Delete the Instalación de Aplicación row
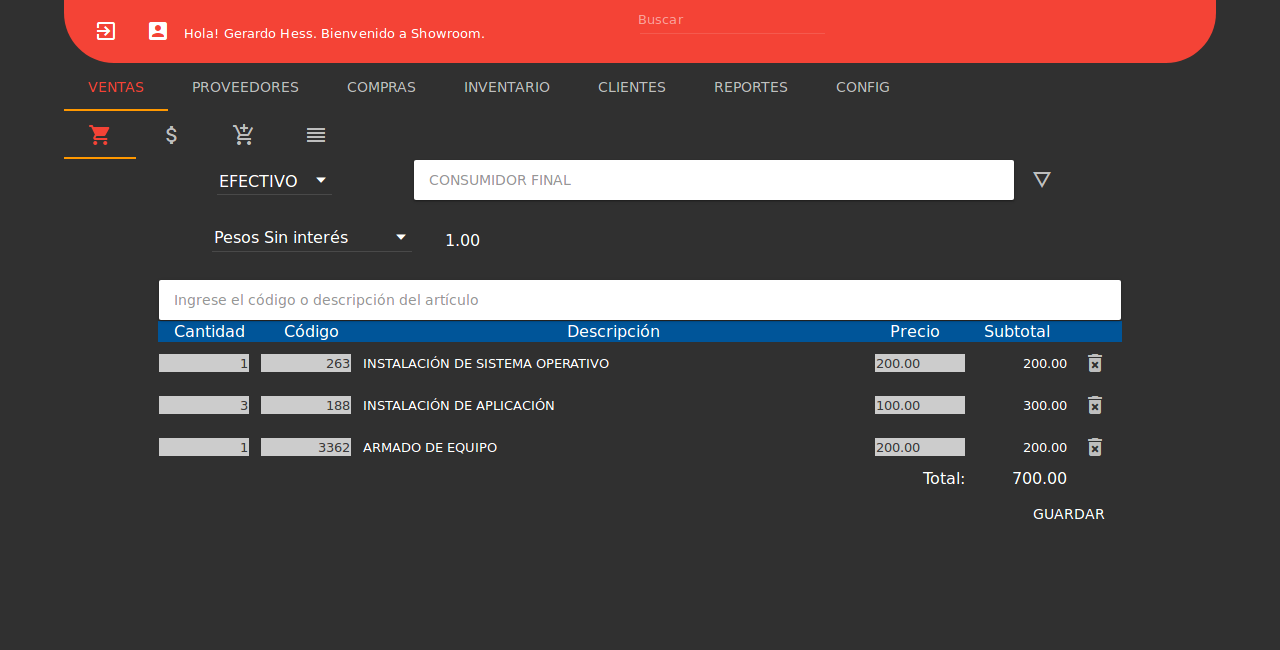Image resolution: width=1280 pixels, height=650 pixels. 1095,405
